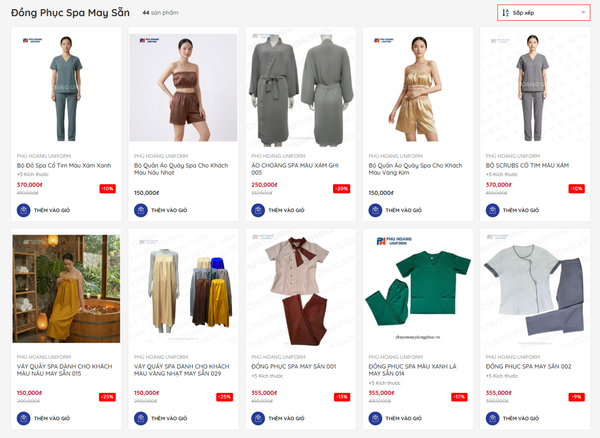Click cart icon for Quần Áo Quây Nâu Nhạt
This screenshot has width=600, height=438.
pyautogui.click(x=141, y=210)
